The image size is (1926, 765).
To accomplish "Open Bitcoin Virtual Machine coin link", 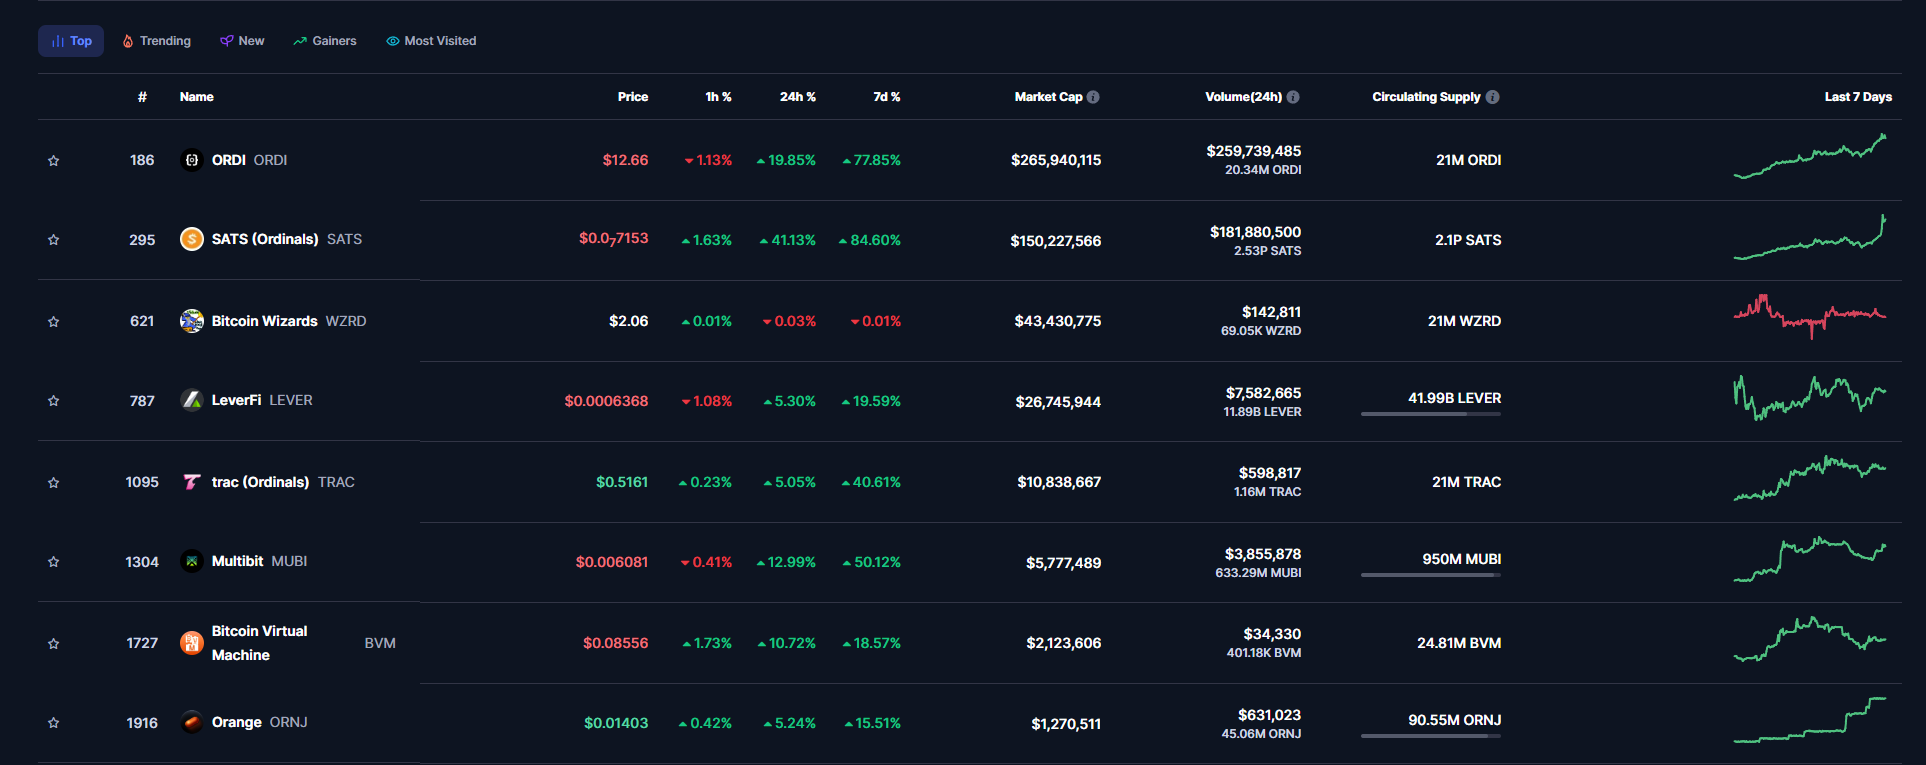I will pyautogui.click(x=259, y=643).
